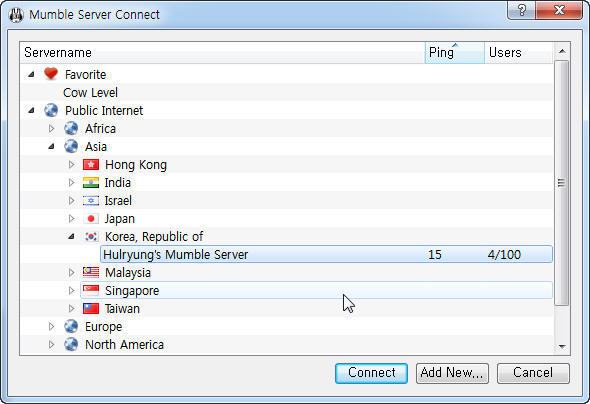Screen dimensions: 590x404
Task: Click the Taiwan flag icon
Action: [x=91, y=308]
